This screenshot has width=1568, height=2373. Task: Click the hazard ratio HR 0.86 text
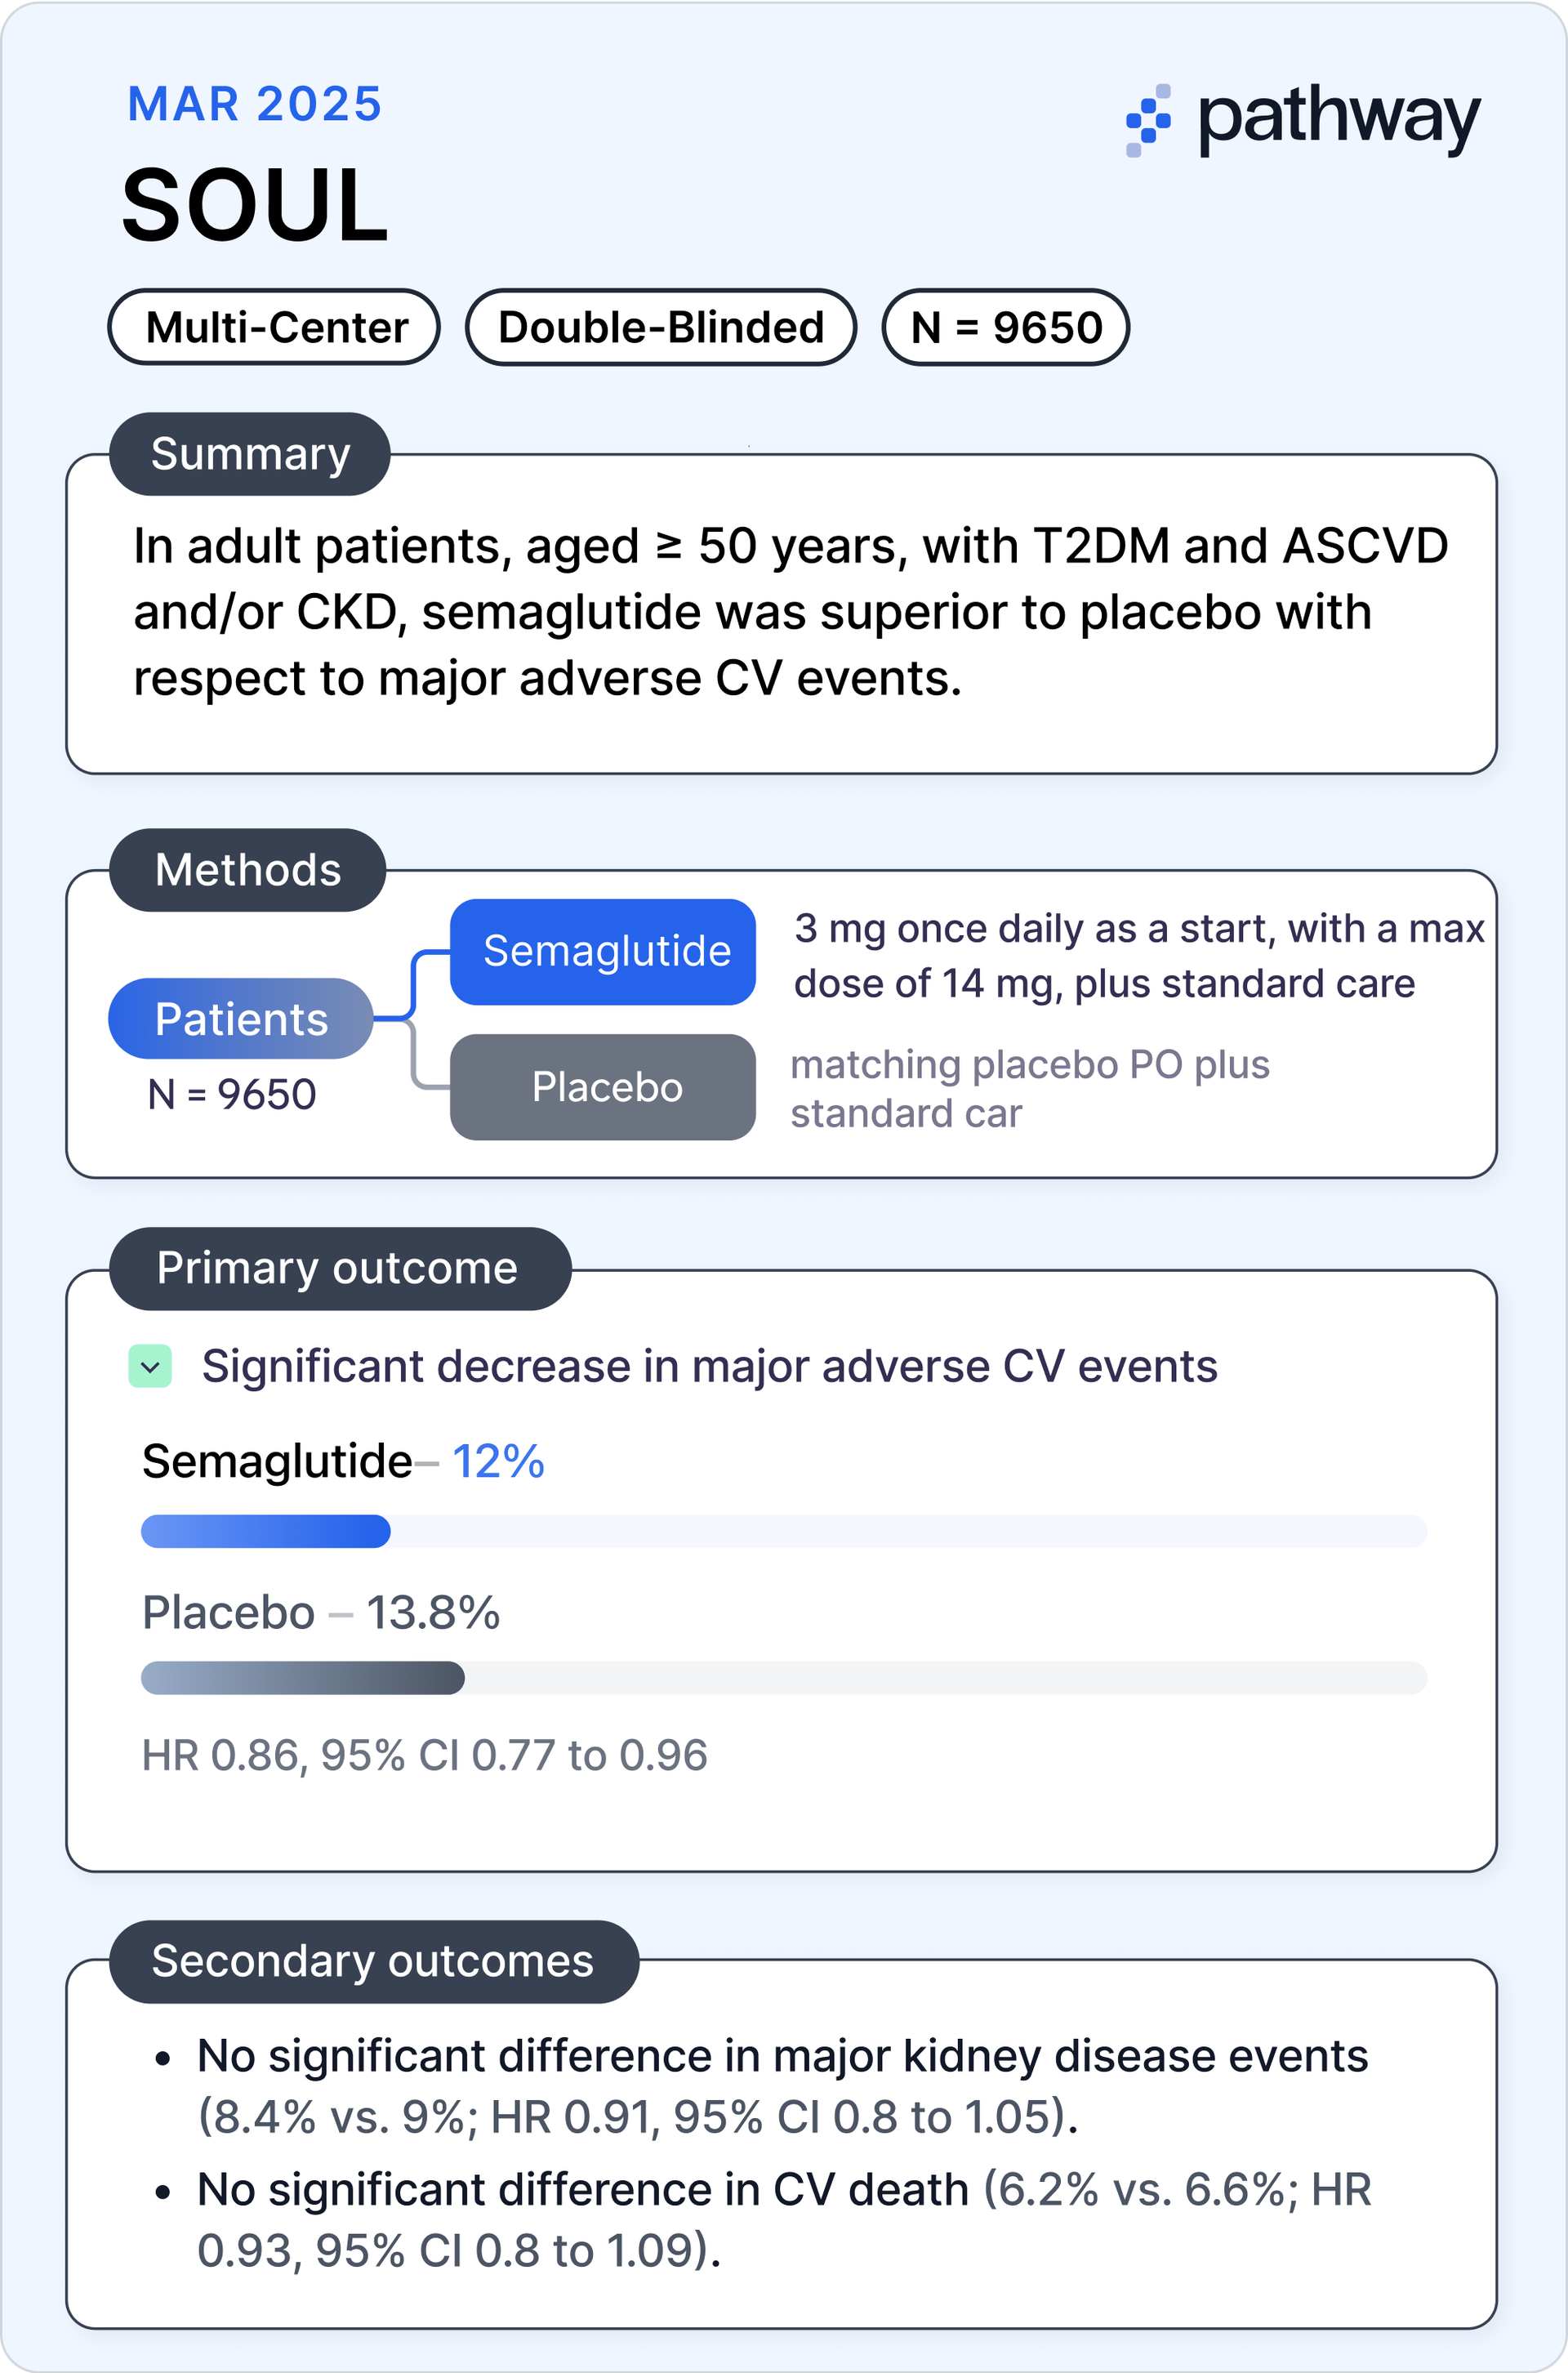point(424,1756)
